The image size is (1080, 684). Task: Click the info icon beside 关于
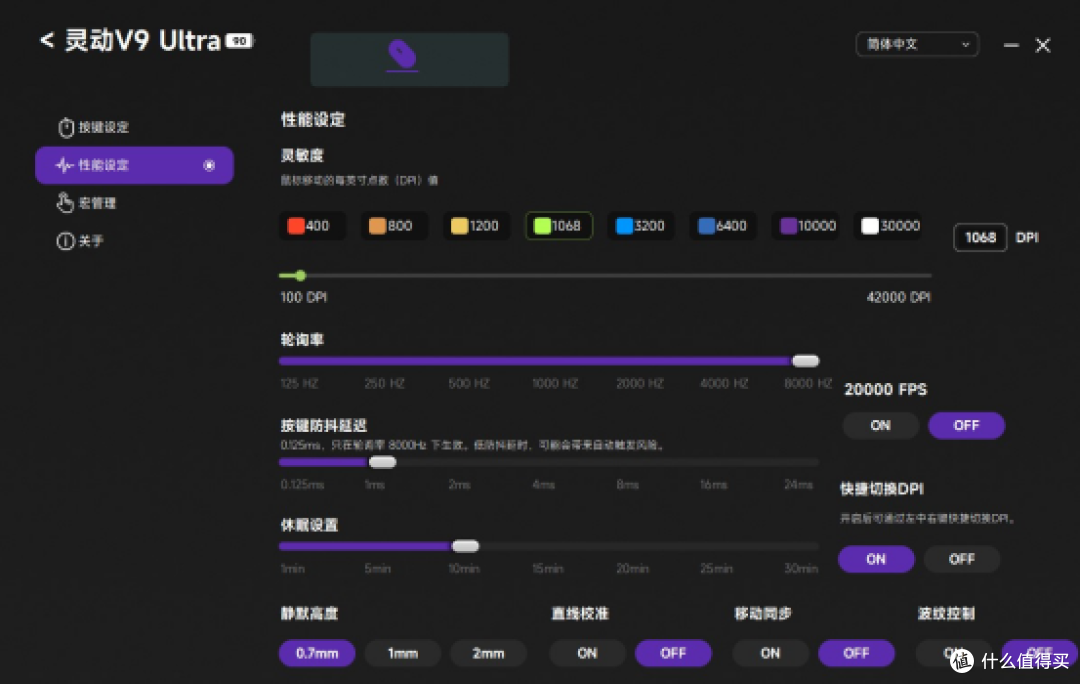tap(65, 241)
